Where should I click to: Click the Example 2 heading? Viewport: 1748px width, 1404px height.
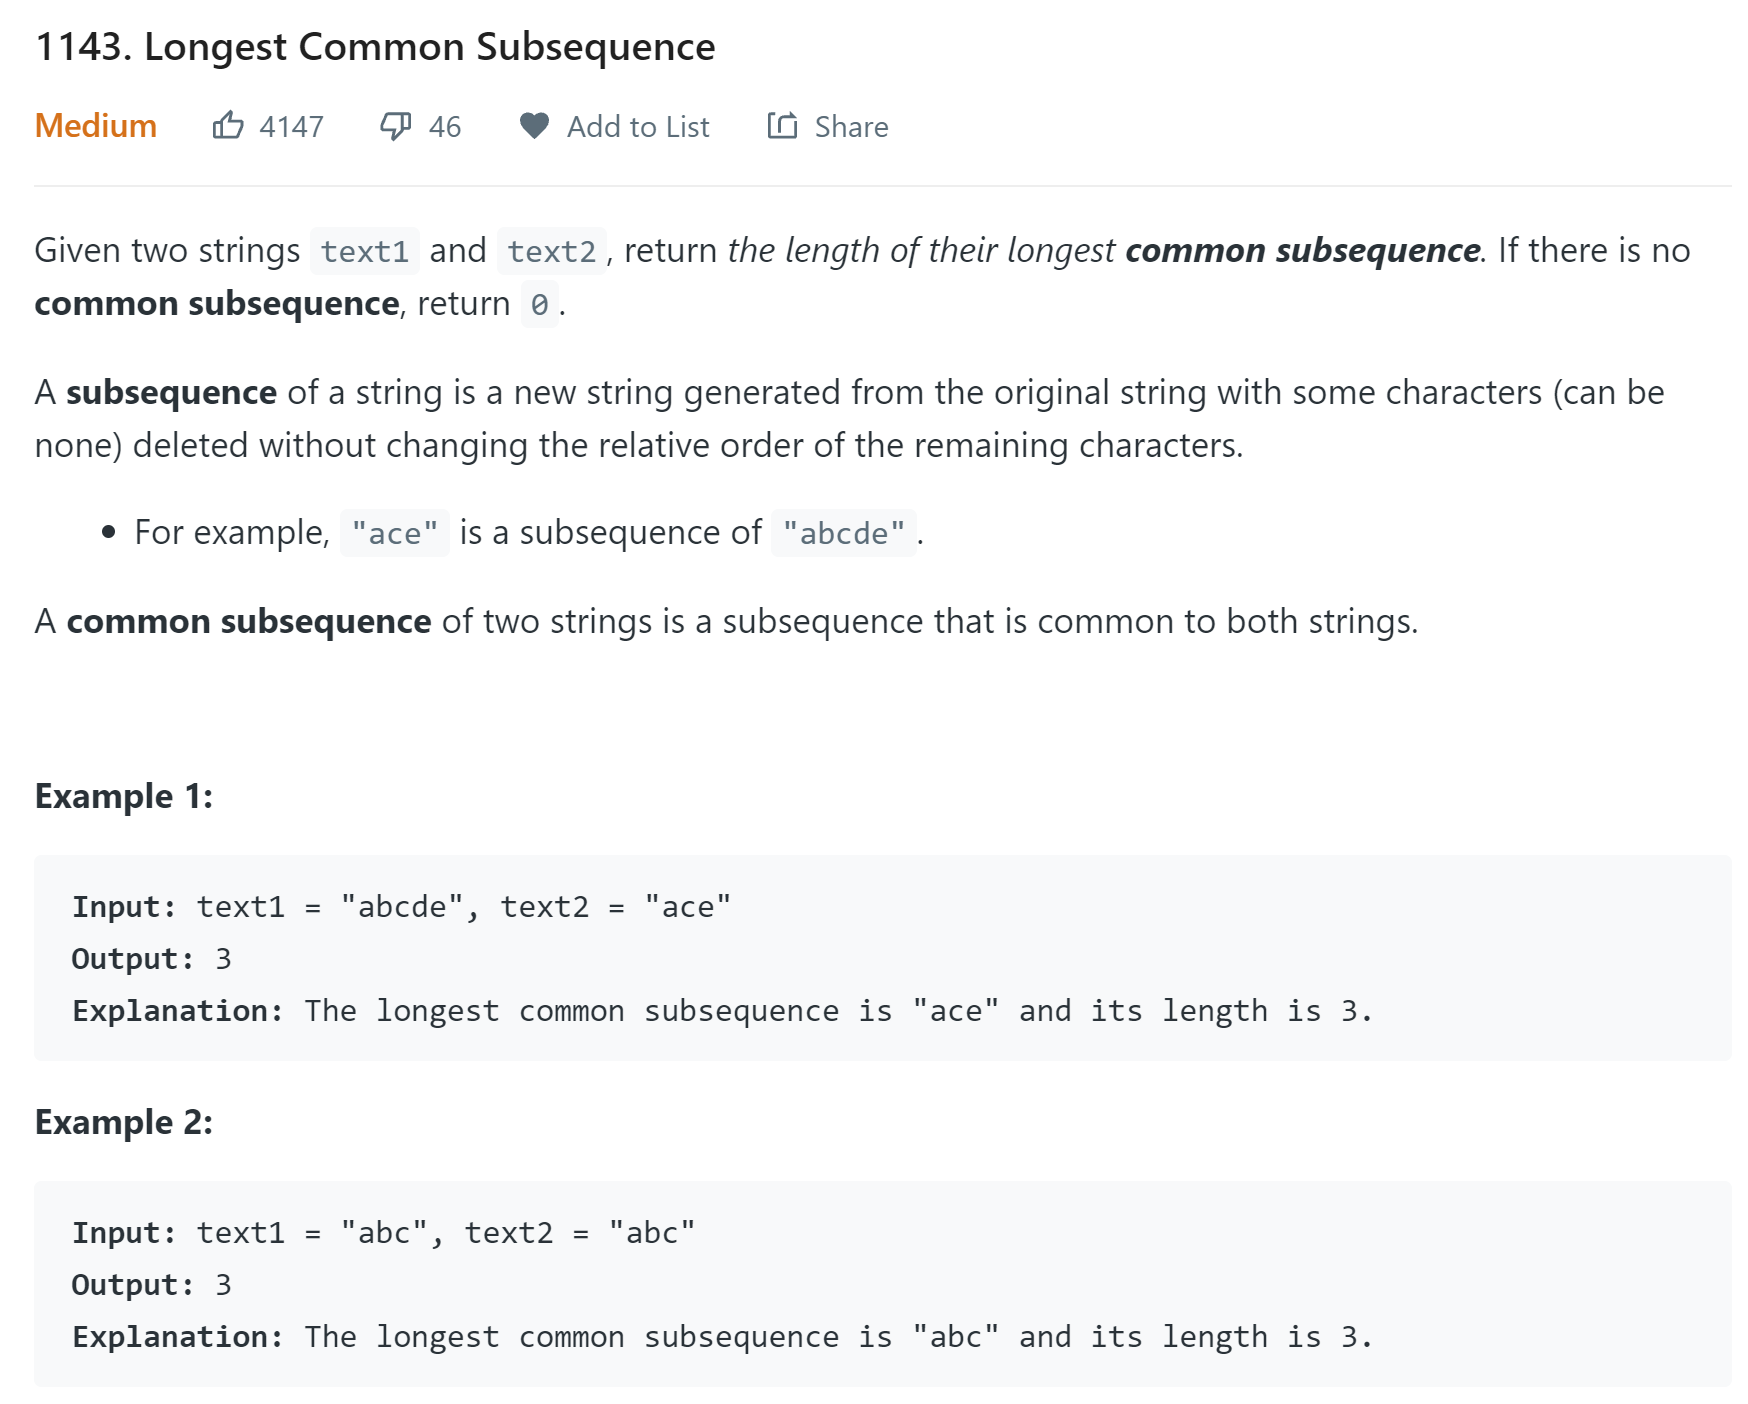(x=124, y=1122)
